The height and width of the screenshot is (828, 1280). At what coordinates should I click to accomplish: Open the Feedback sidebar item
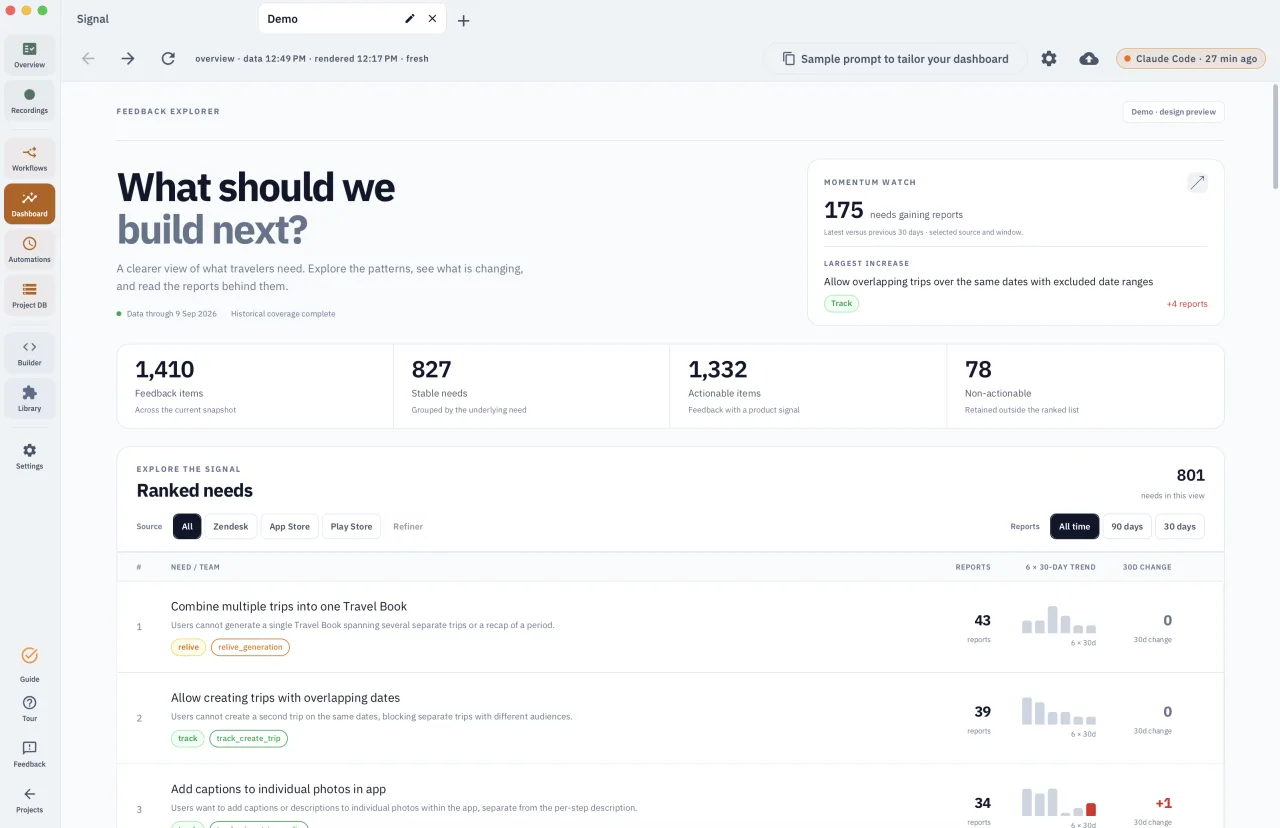coord(29,754)
